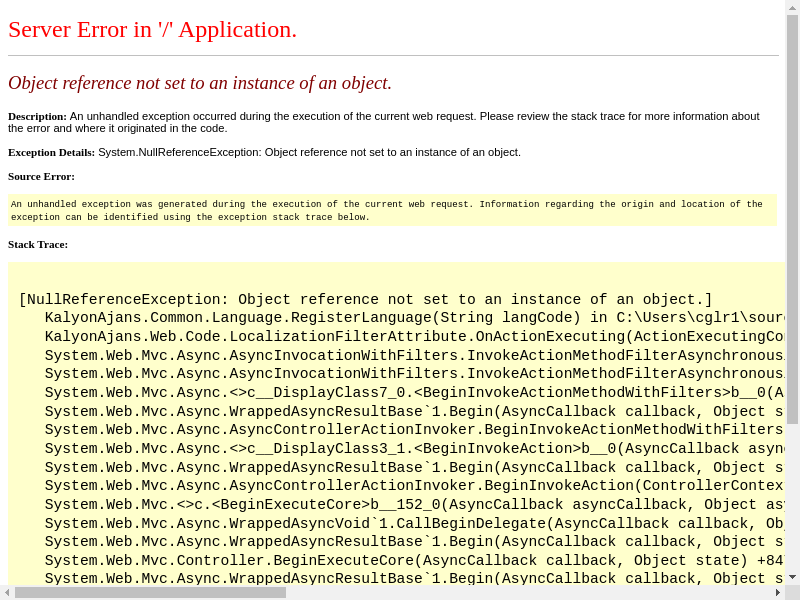The width and height of the screenshot is (800, 600).
Task: Click the horizontal scrollbar left arrow
Action: click(x=7, y=592)
